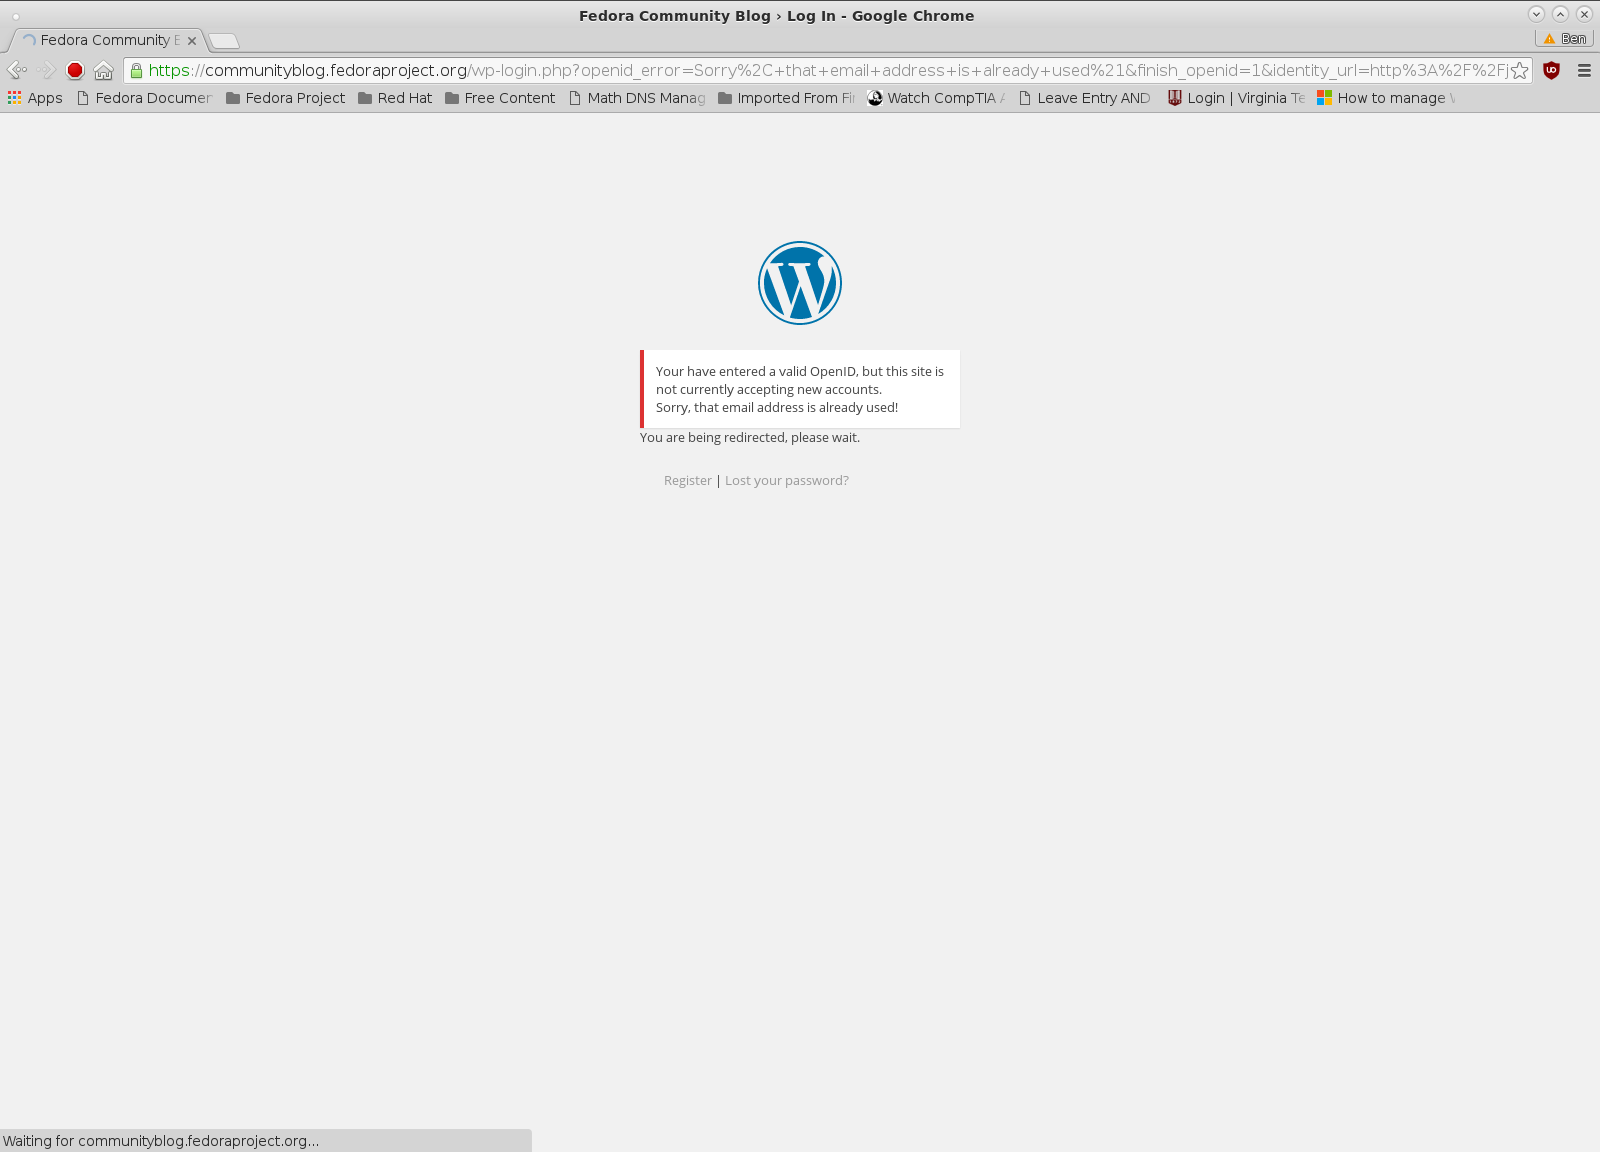
Task: Click the Lost your password link
Action: (787, 481)
